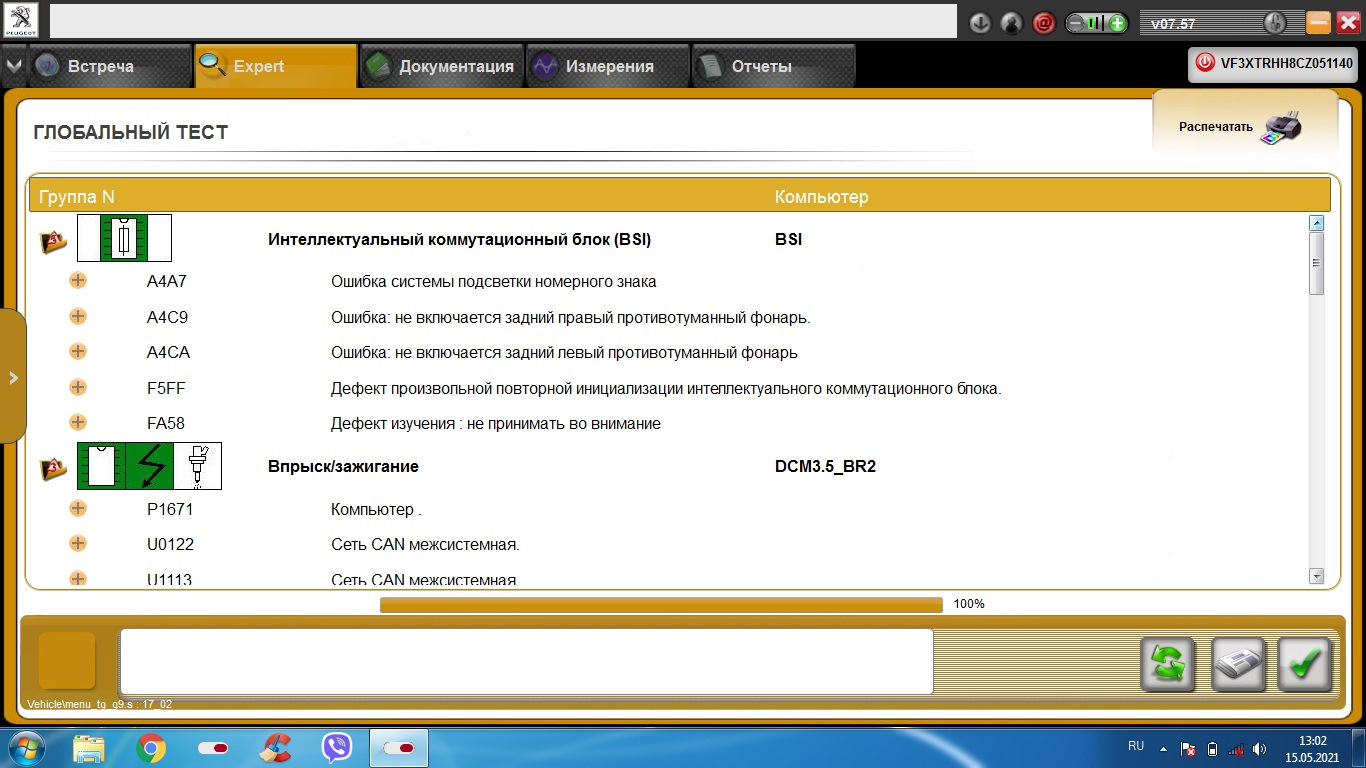Open the Документация tab
This screenshot has height=768, width=1366.
tap(442, 66)
